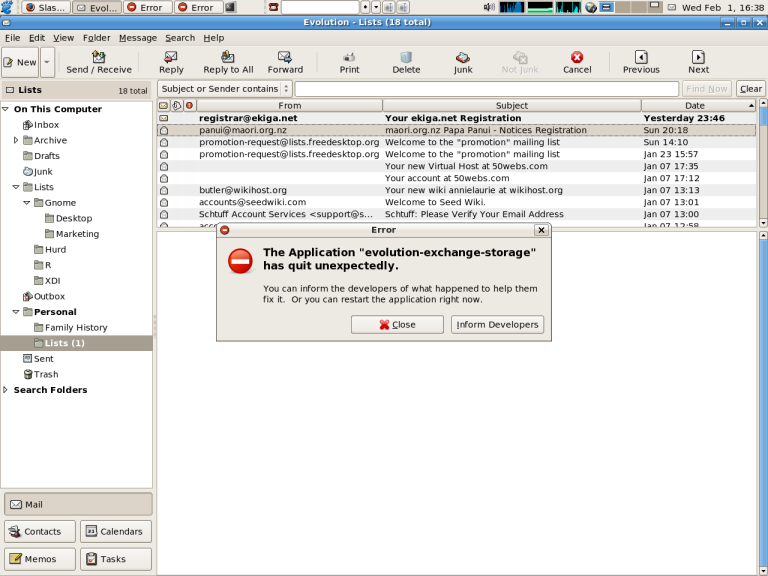
Task: Expand the Search Folders tree
Action: [x=5, y=390]
